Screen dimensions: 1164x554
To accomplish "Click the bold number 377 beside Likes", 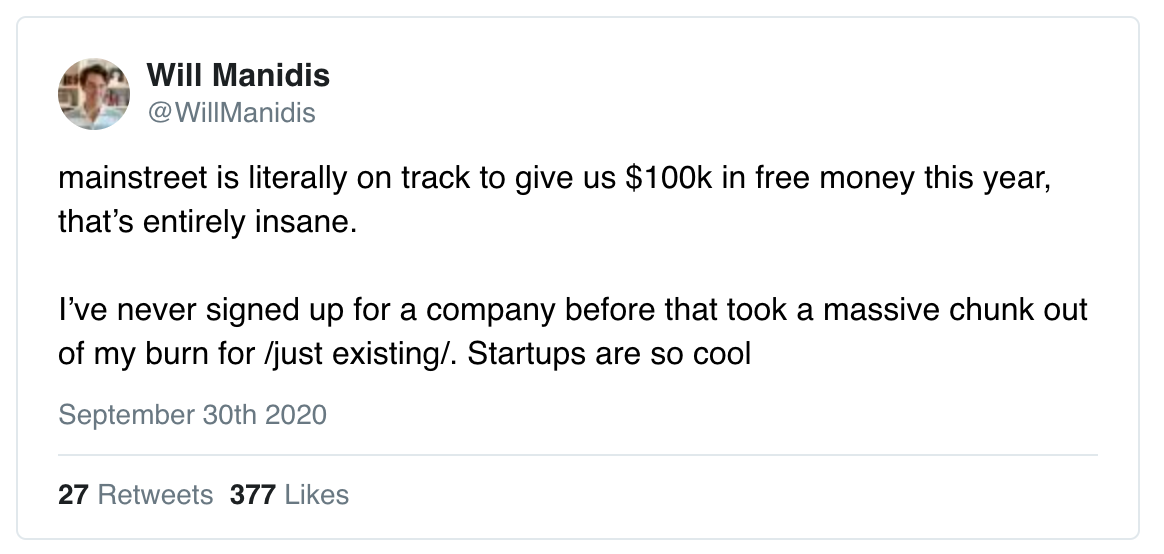I will click(252, 495).
